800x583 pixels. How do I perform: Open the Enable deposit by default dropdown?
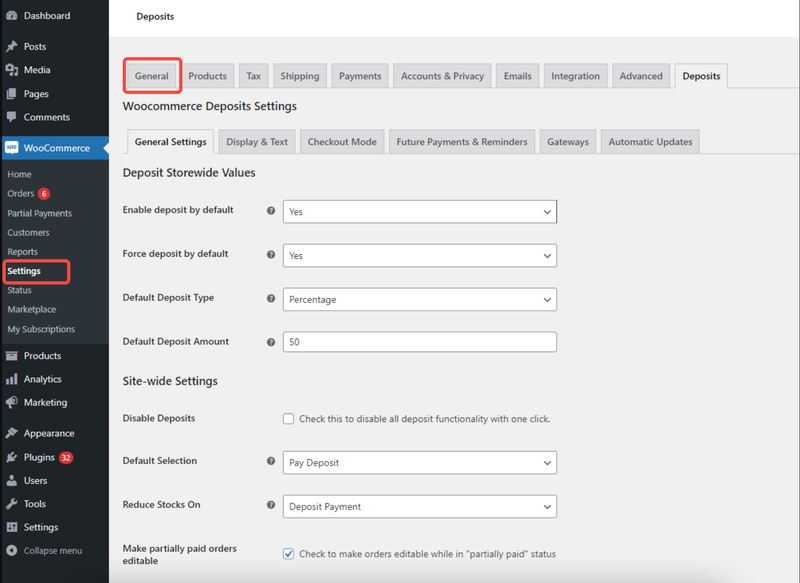tap(420, 212)
